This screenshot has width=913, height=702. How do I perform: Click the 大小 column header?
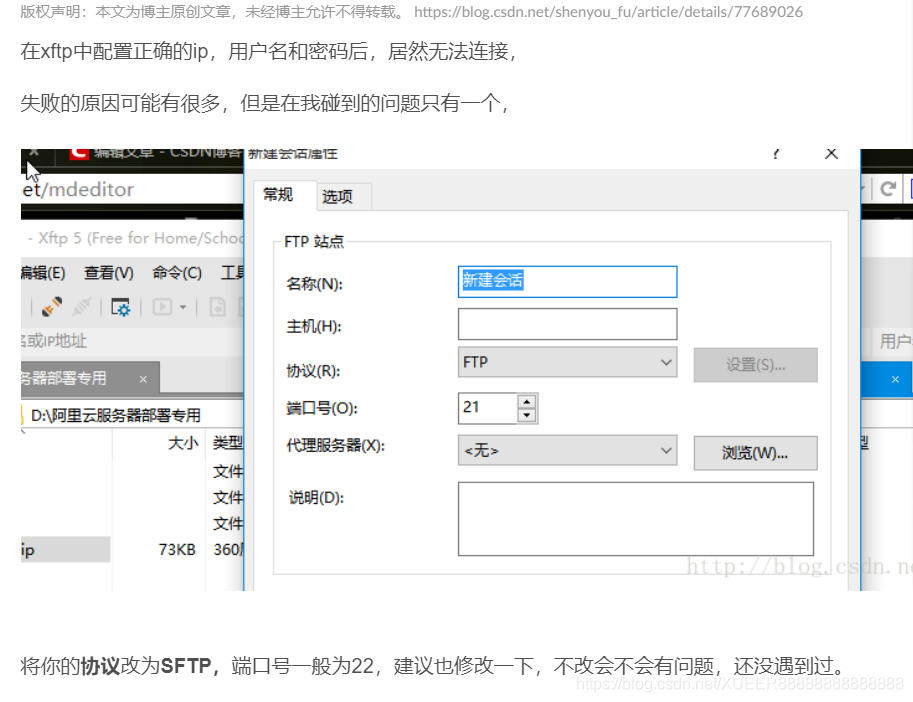click(x=183, y=444)
